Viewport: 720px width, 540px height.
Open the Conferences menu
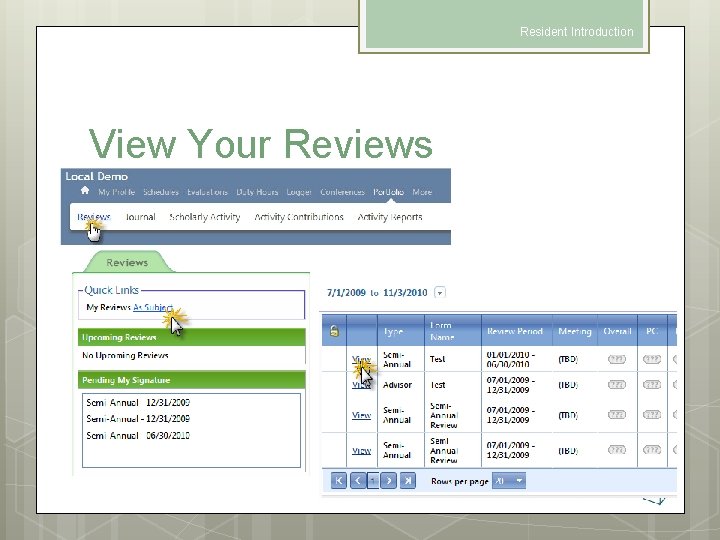(342, 192)
